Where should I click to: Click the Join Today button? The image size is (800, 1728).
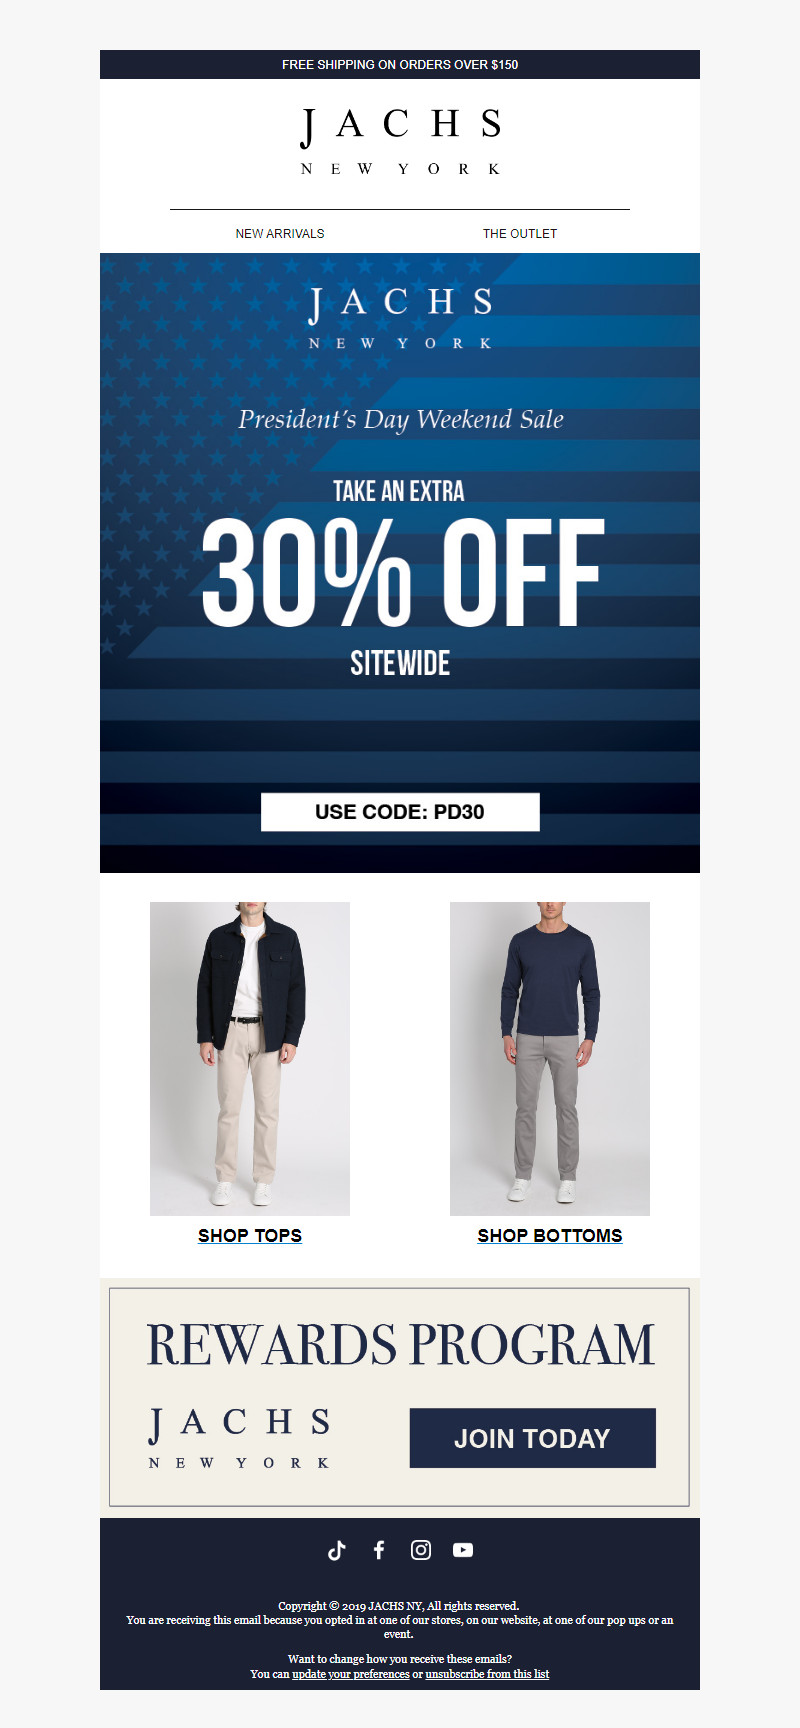coord(533,1438)
